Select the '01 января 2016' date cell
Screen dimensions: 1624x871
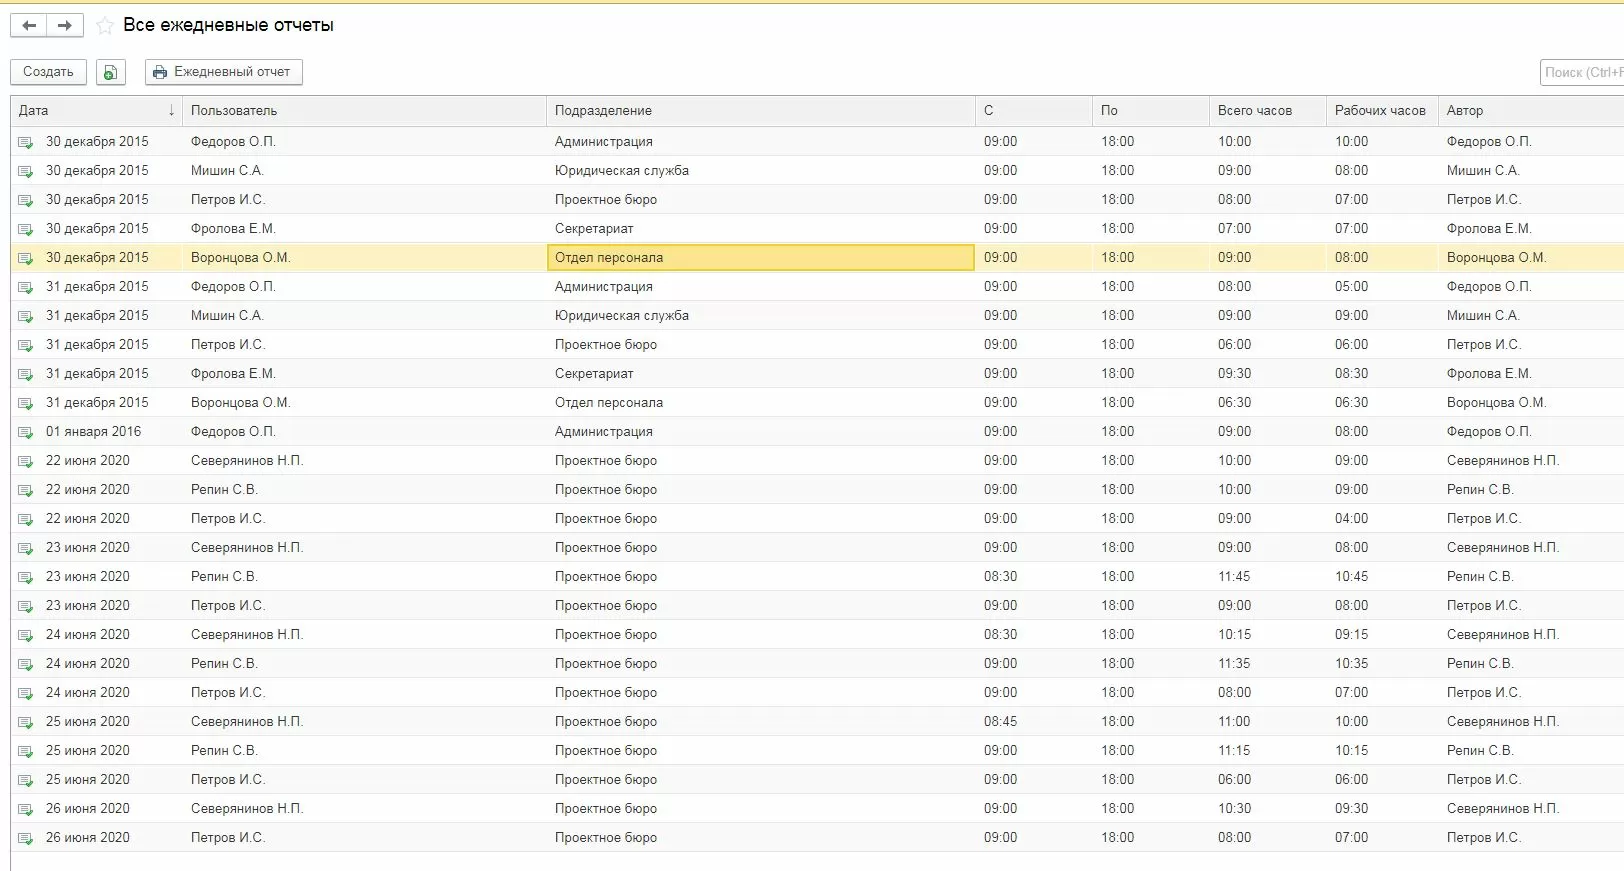[x=93, y=432]
